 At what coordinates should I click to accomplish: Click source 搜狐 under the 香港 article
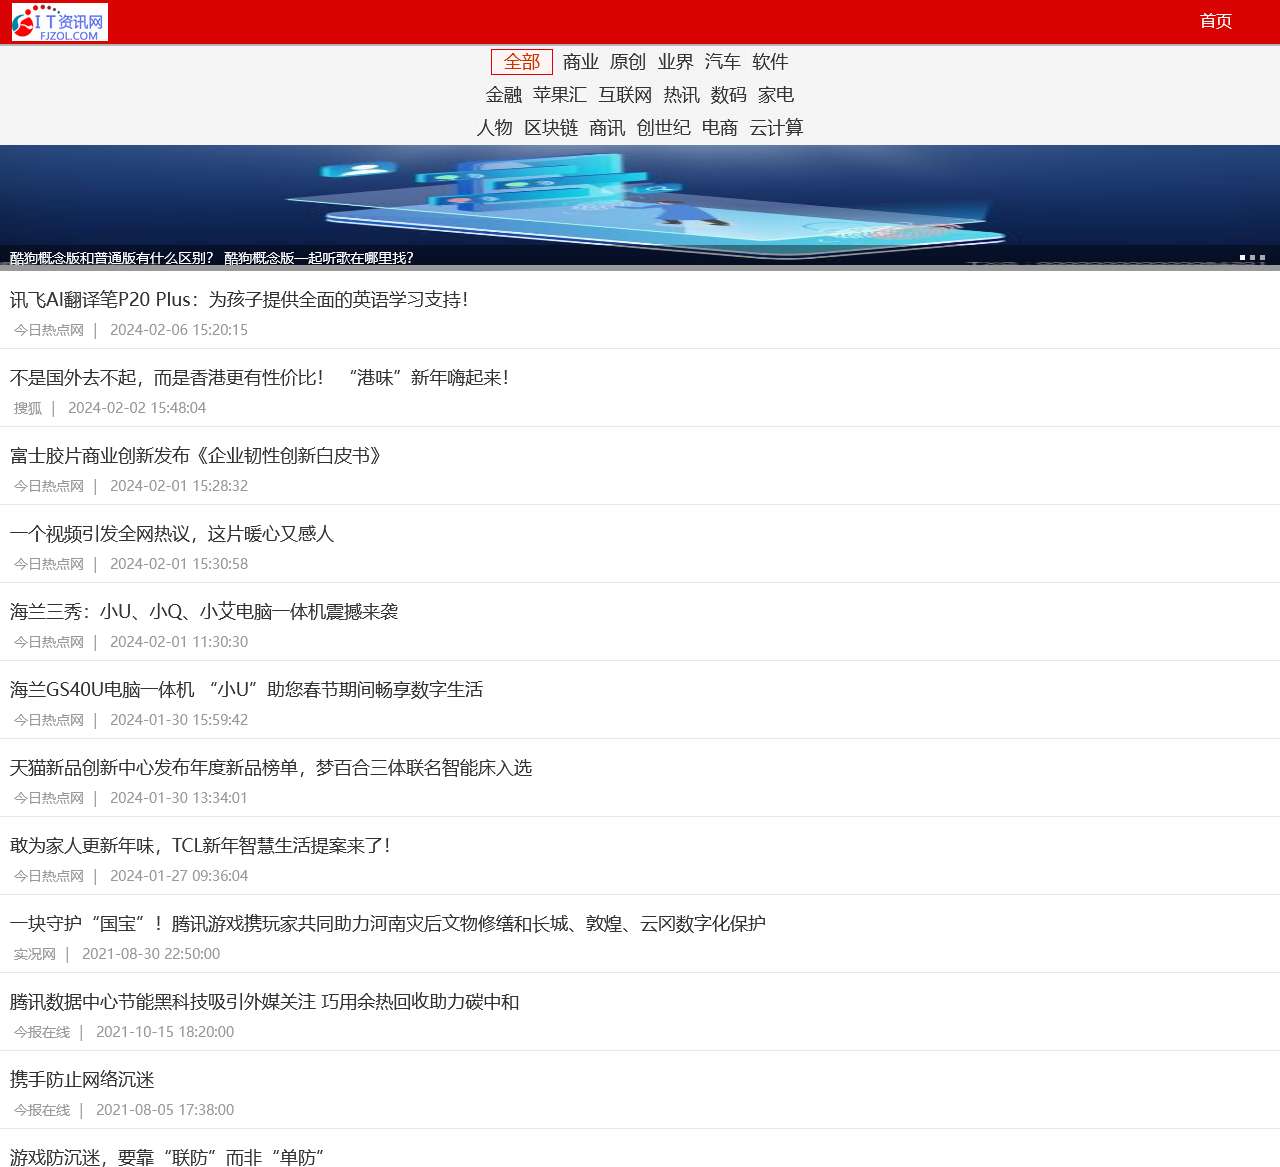coord(28,408)
